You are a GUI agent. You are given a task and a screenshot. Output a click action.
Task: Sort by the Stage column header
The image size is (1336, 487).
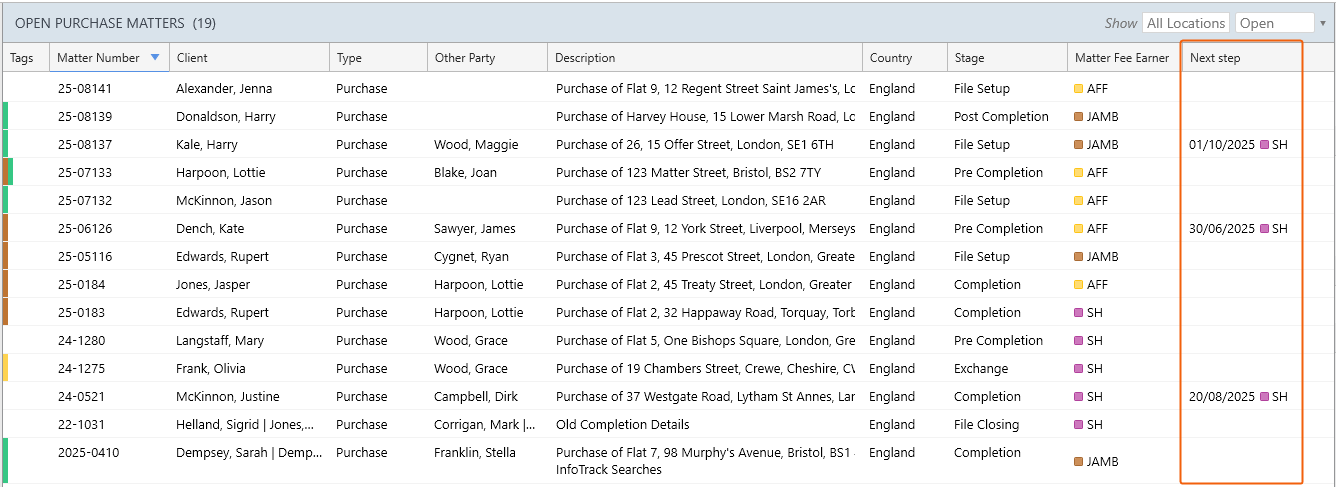click(969, 58)
